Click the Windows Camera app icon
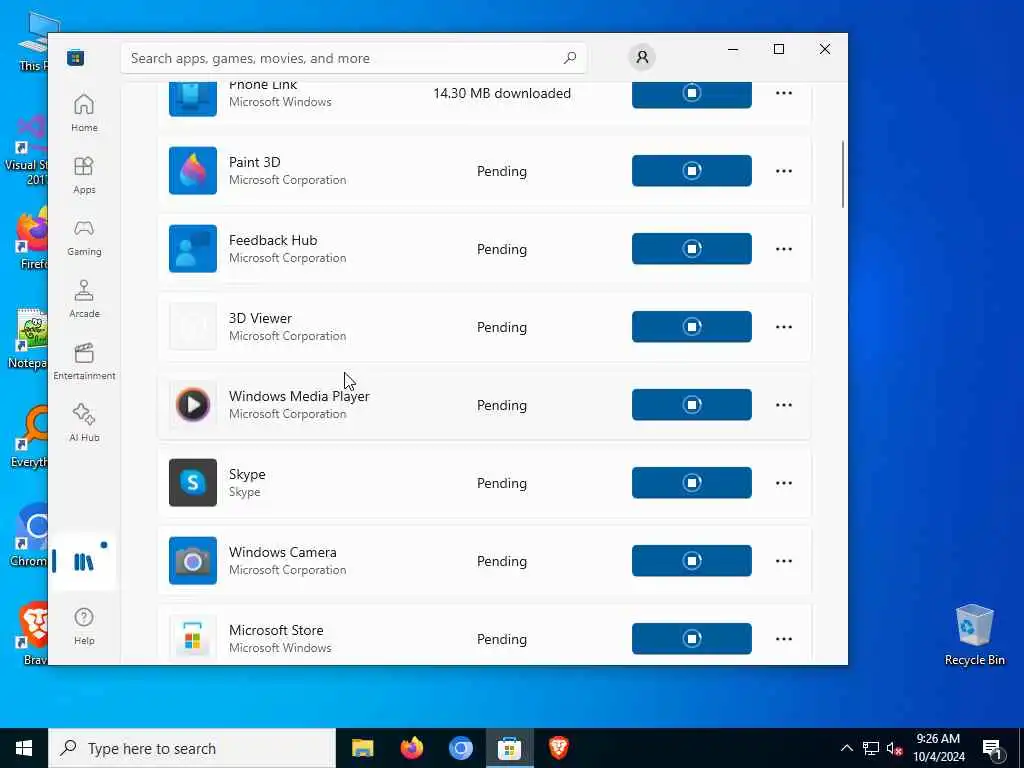This screenshot has width=1024, height=768. 193,561
